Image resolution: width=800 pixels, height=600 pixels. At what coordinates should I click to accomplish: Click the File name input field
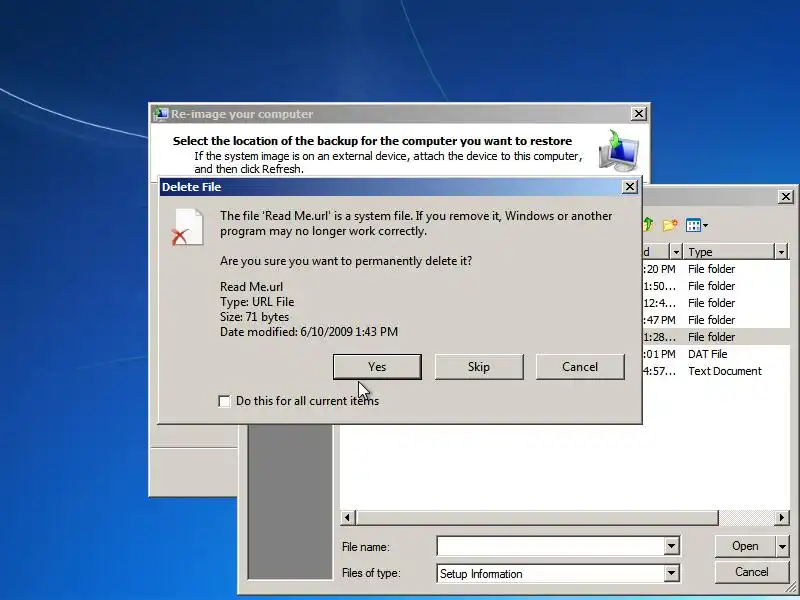tap(551, 546)
